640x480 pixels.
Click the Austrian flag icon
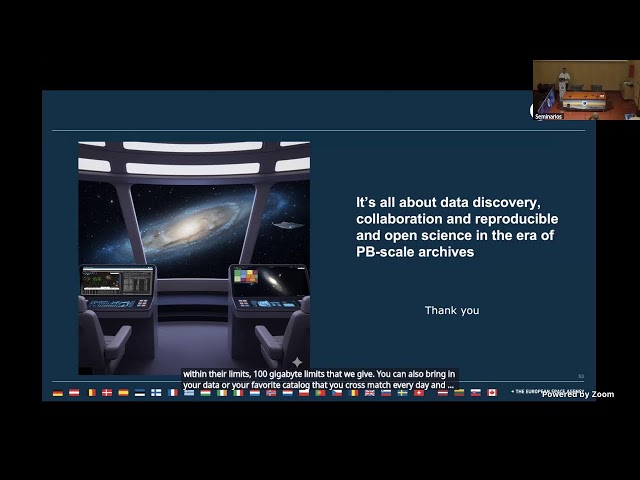pyautogui.click(x=74, y=393)
